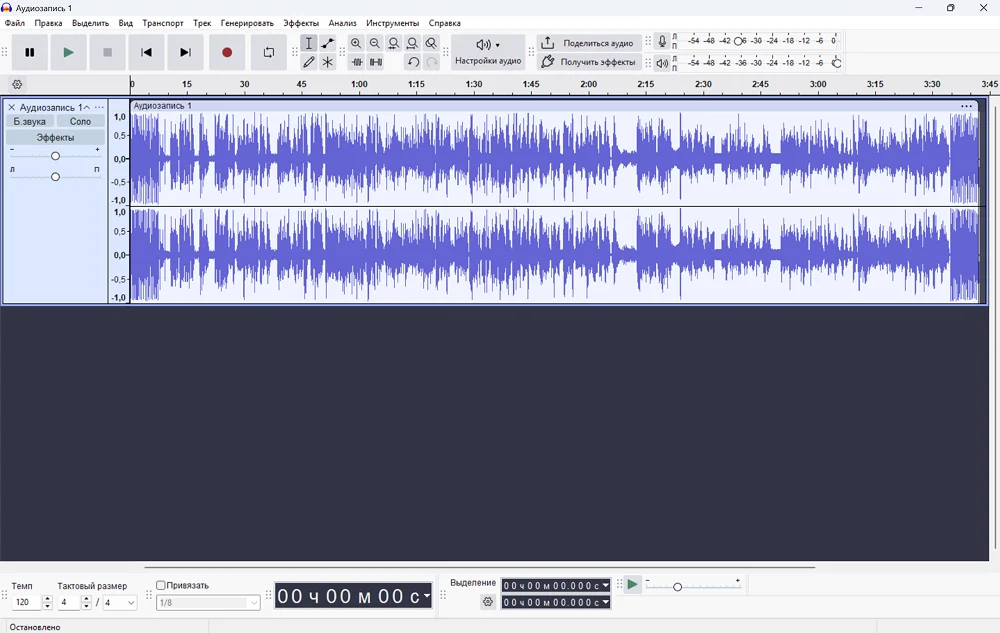
Task: Increase time signature numerator stepper
Action: [86, 599]
